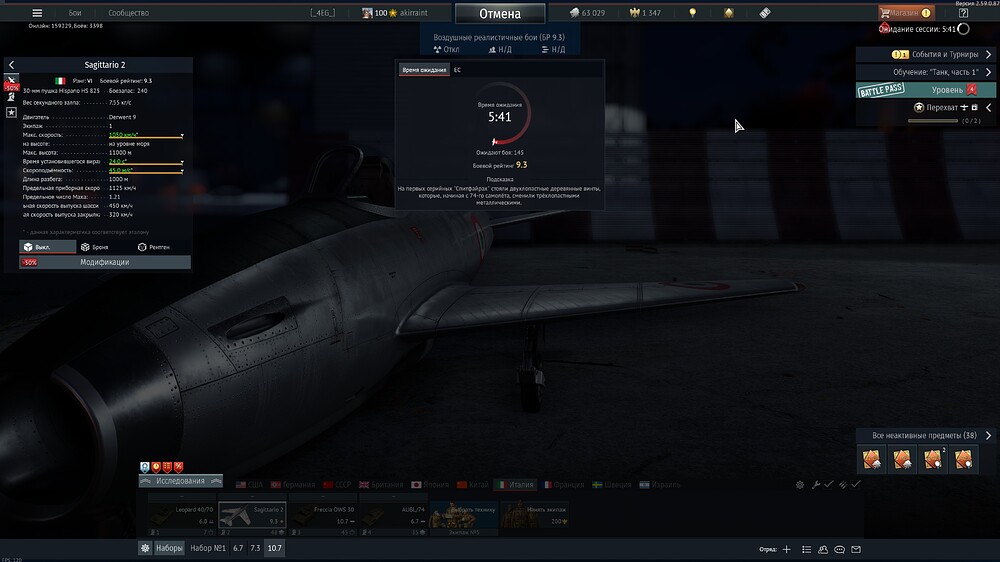Set armor view to Выкл.

click(47, 247)
